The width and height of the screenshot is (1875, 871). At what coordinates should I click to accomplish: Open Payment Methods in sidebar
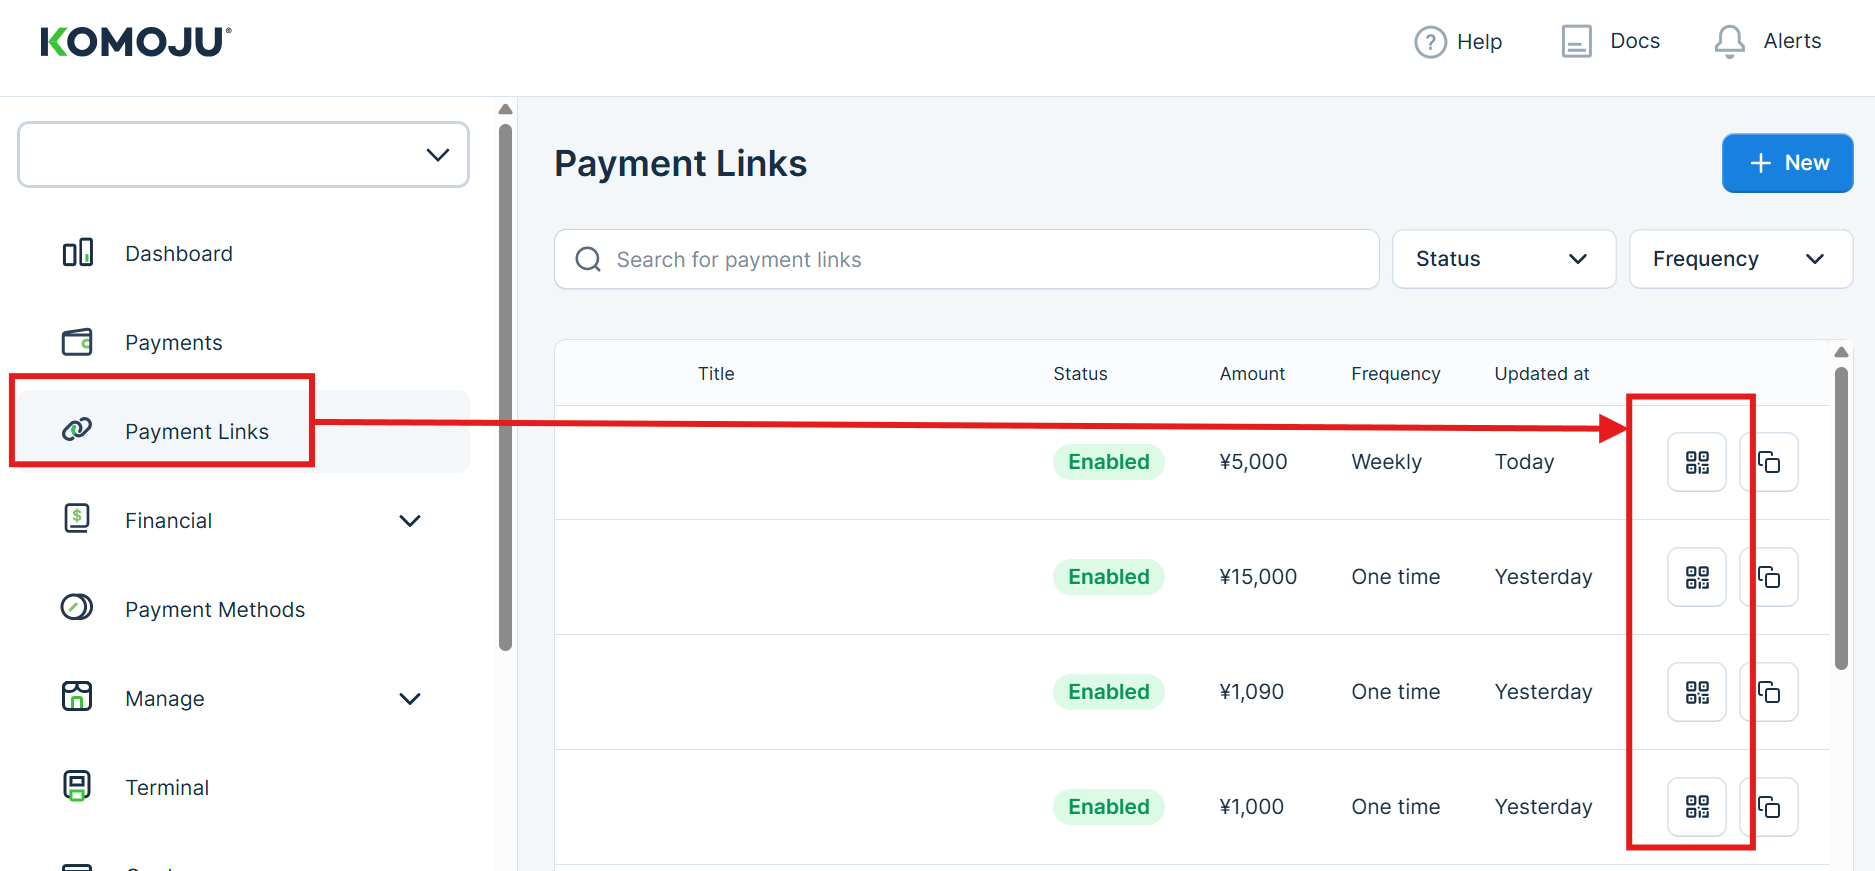[214, 610]
